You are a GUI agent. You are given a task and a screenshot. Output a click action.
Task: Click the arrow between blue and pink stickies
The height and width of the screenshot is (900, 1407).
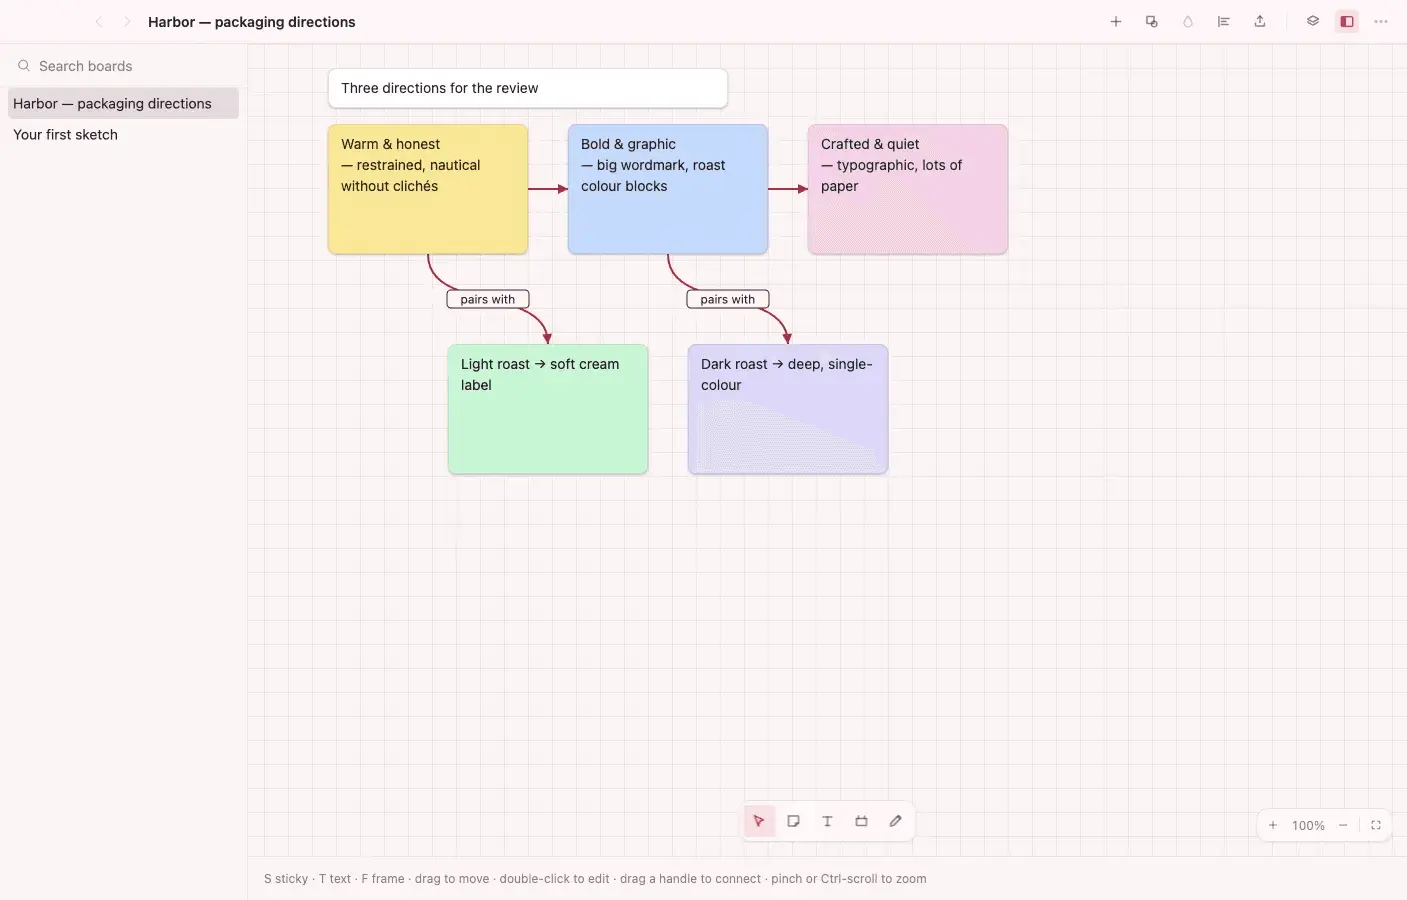click(x=788, y=189)
